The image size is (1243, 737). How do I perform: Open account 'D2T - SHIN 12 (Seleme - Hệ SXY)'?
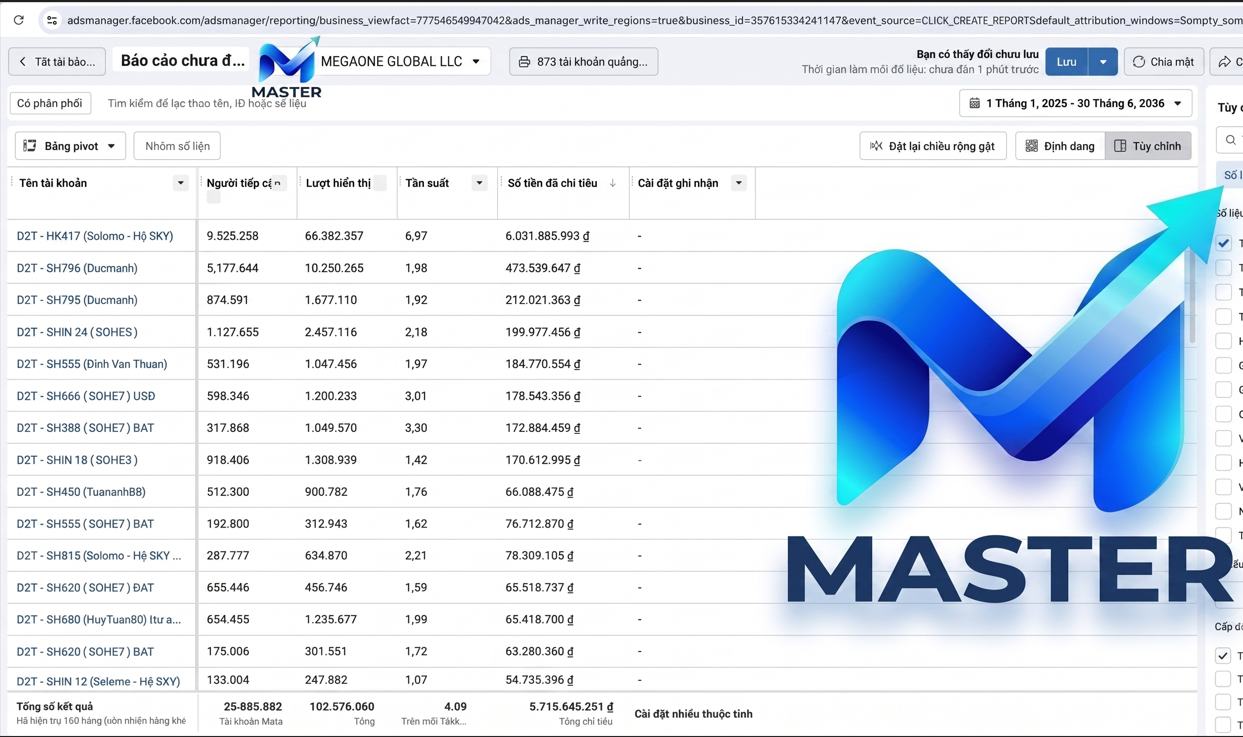click(x=98, y=681)
